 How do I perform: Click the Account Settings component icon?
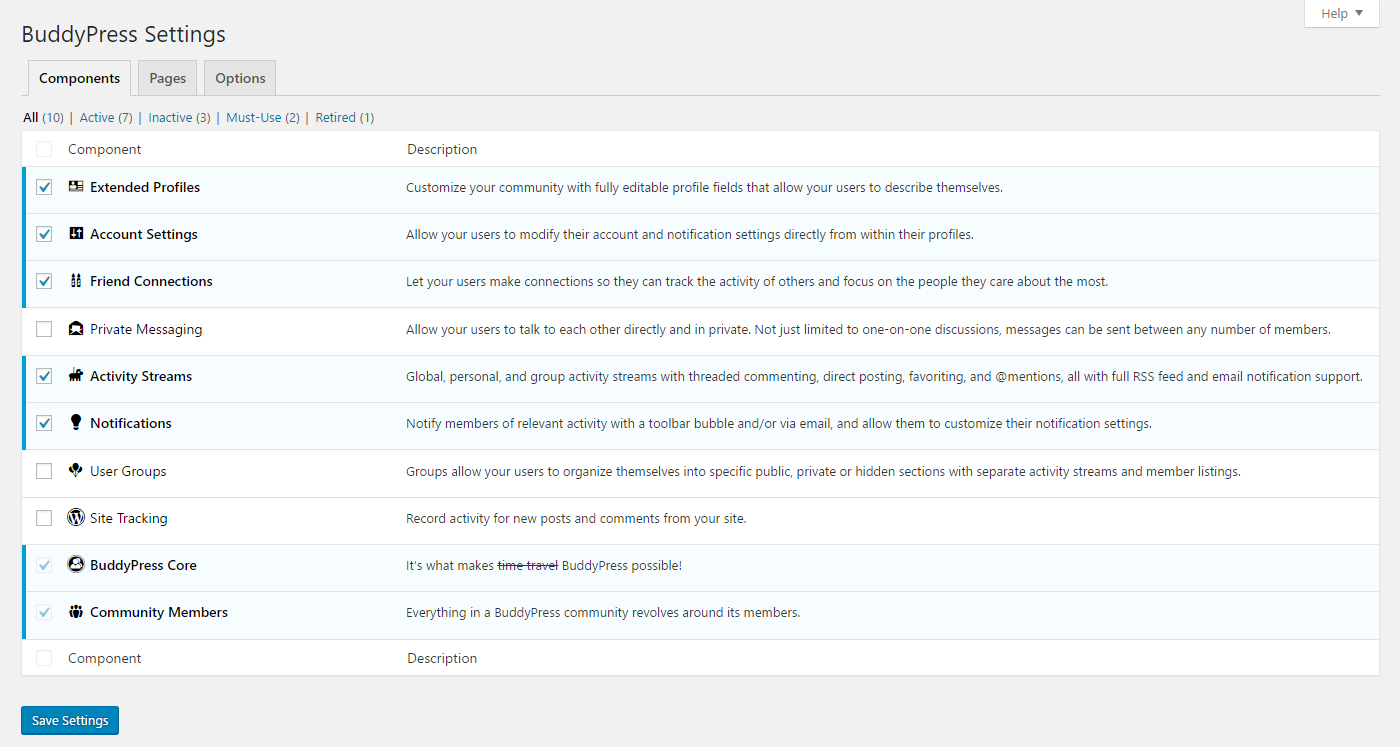[76, 234]
